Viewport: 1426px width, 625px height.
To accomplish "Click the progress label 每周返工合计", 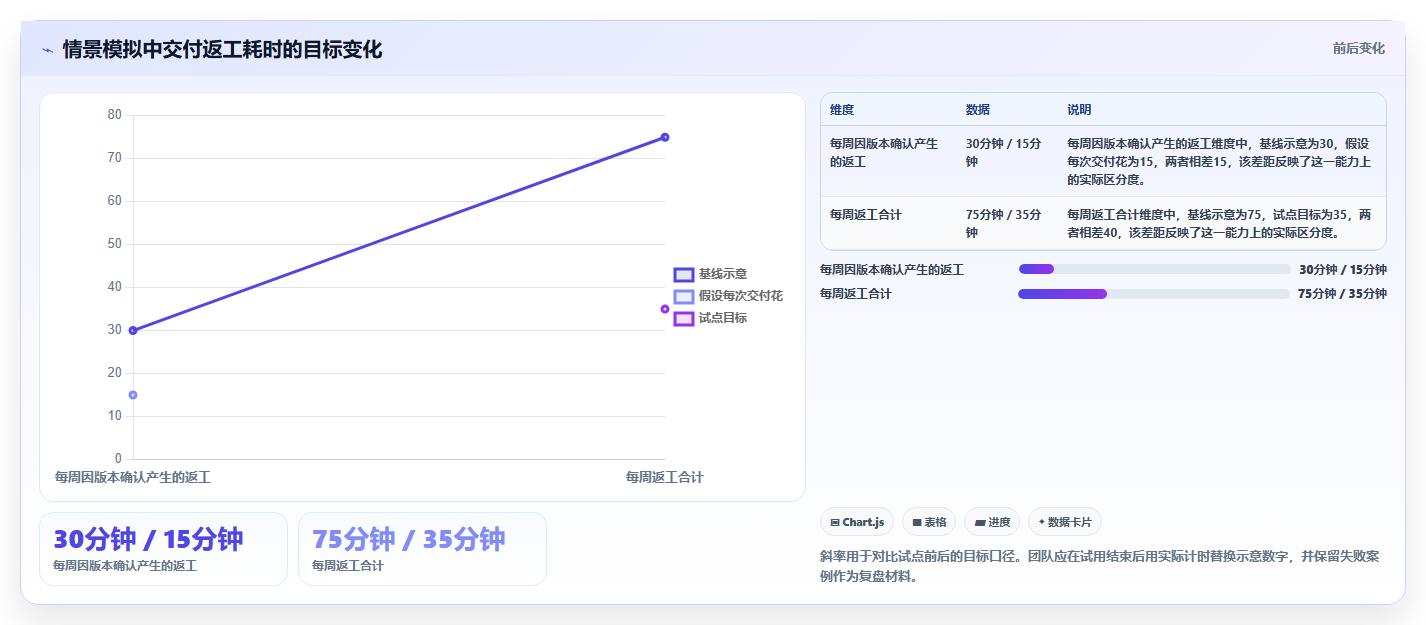I will [856, 294].
